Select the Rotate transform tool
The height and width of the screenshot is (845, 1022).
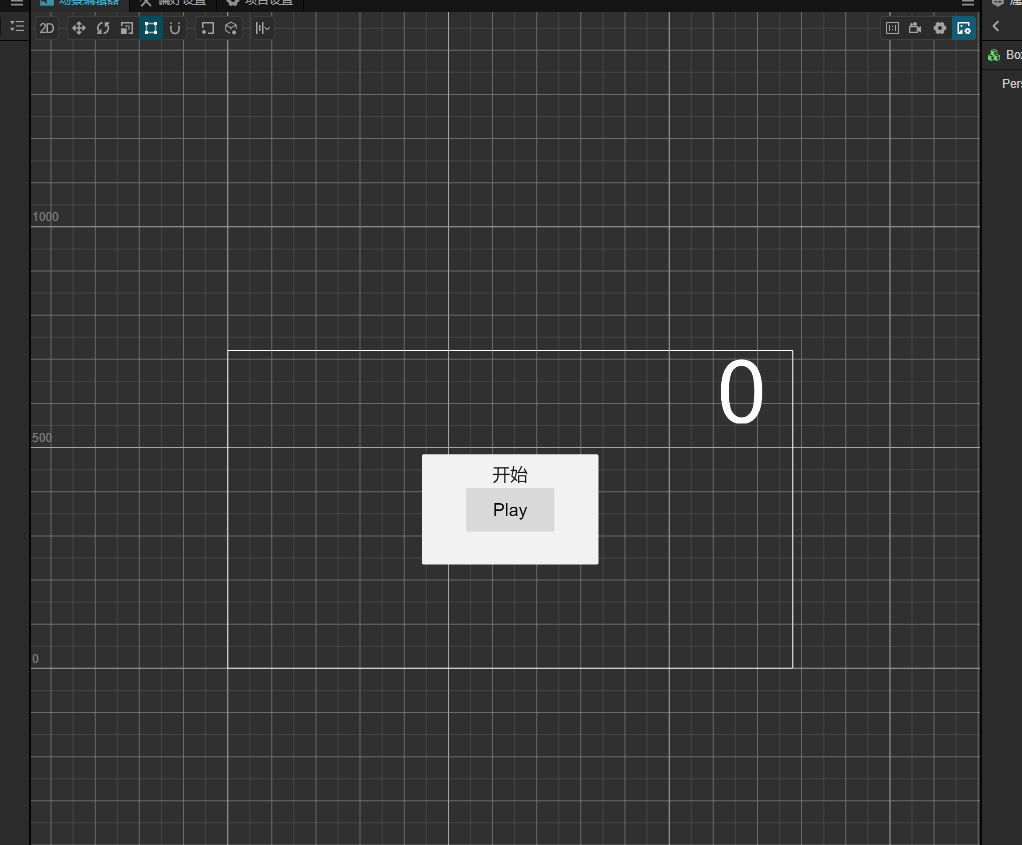click(x=103, y=28)
